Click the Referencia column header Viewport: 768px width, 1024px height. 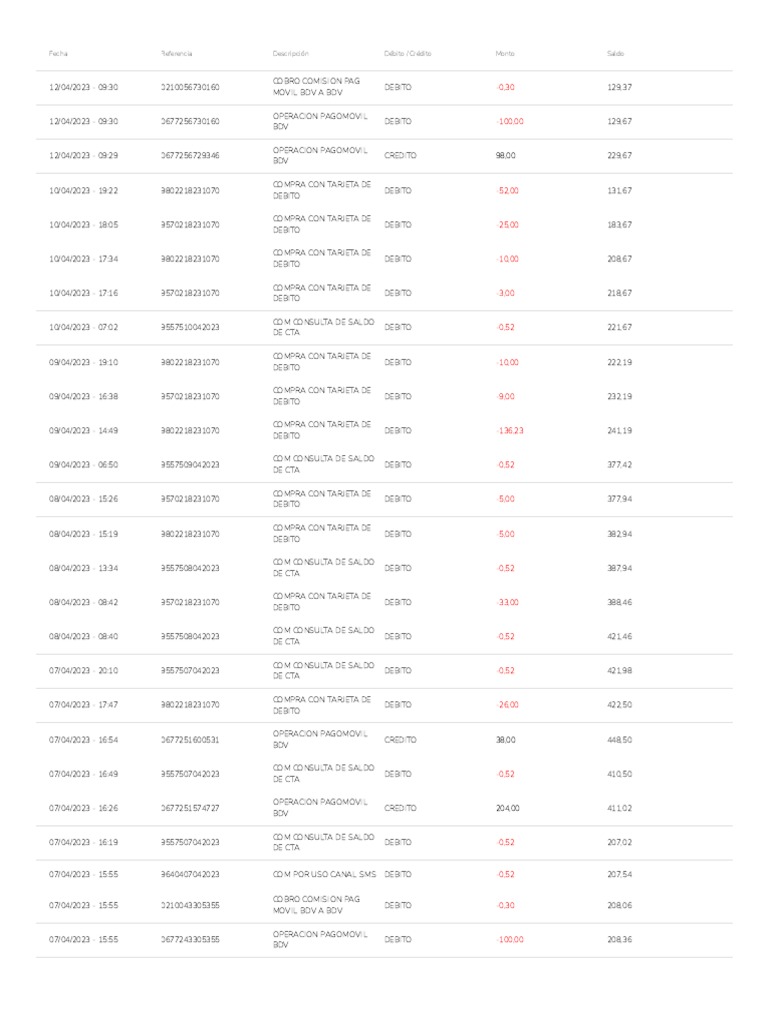(176, 53)
